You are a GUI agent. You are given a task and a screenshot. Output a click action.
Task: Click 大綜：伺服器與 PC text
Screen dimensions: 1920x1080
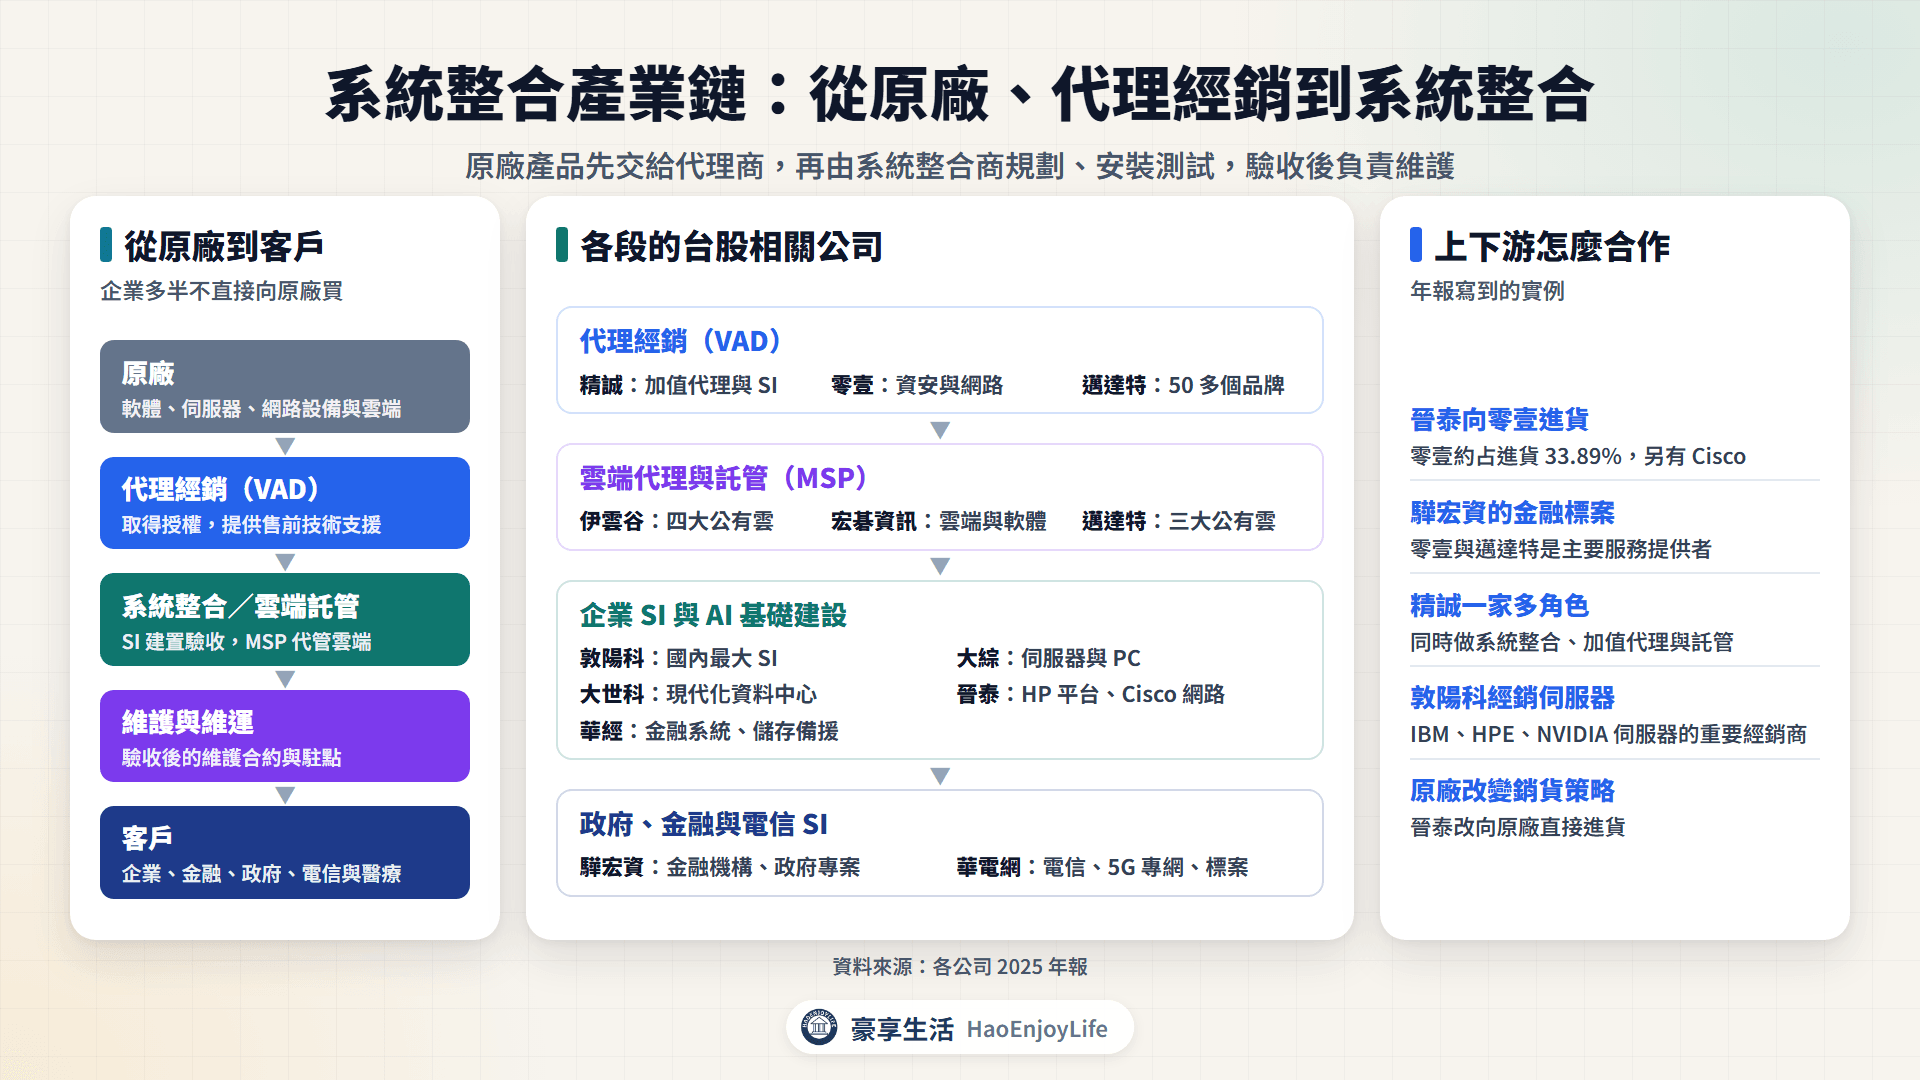tap(1048, 658)
